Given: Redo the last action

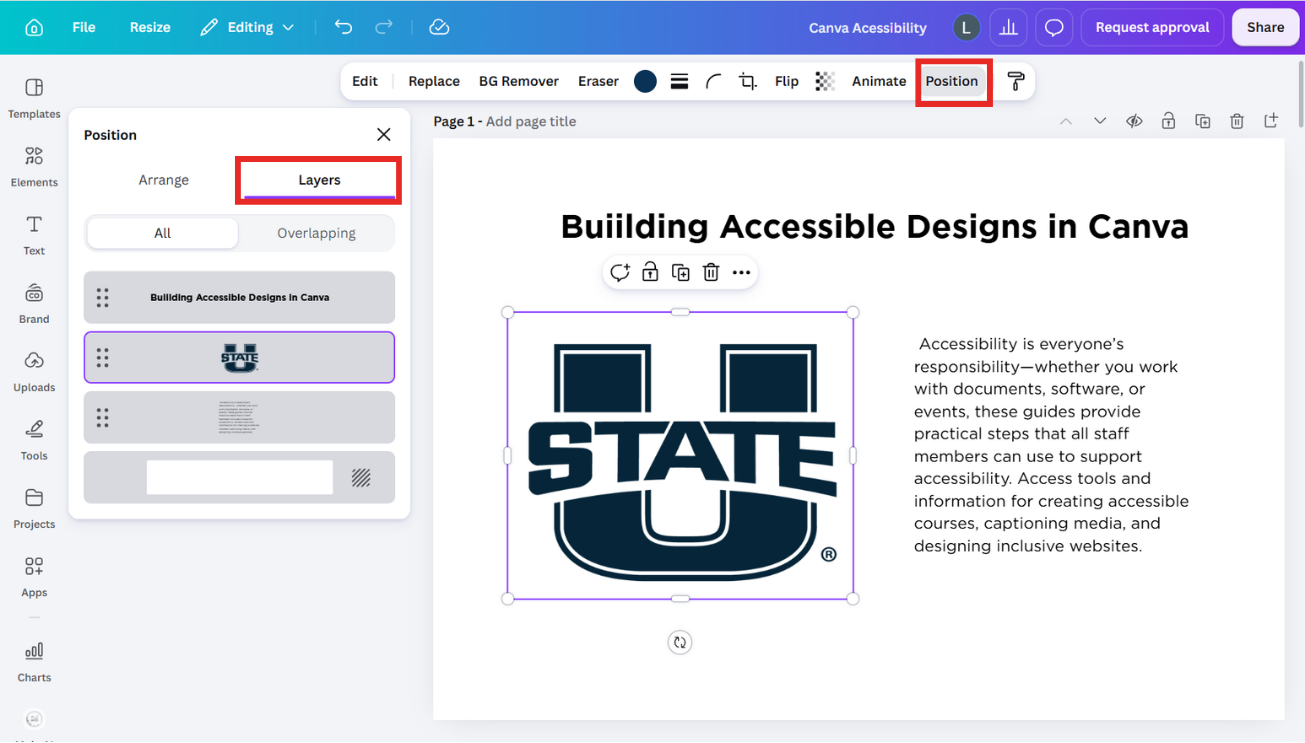Looking at the screenshot, I should tap(384, 28).
